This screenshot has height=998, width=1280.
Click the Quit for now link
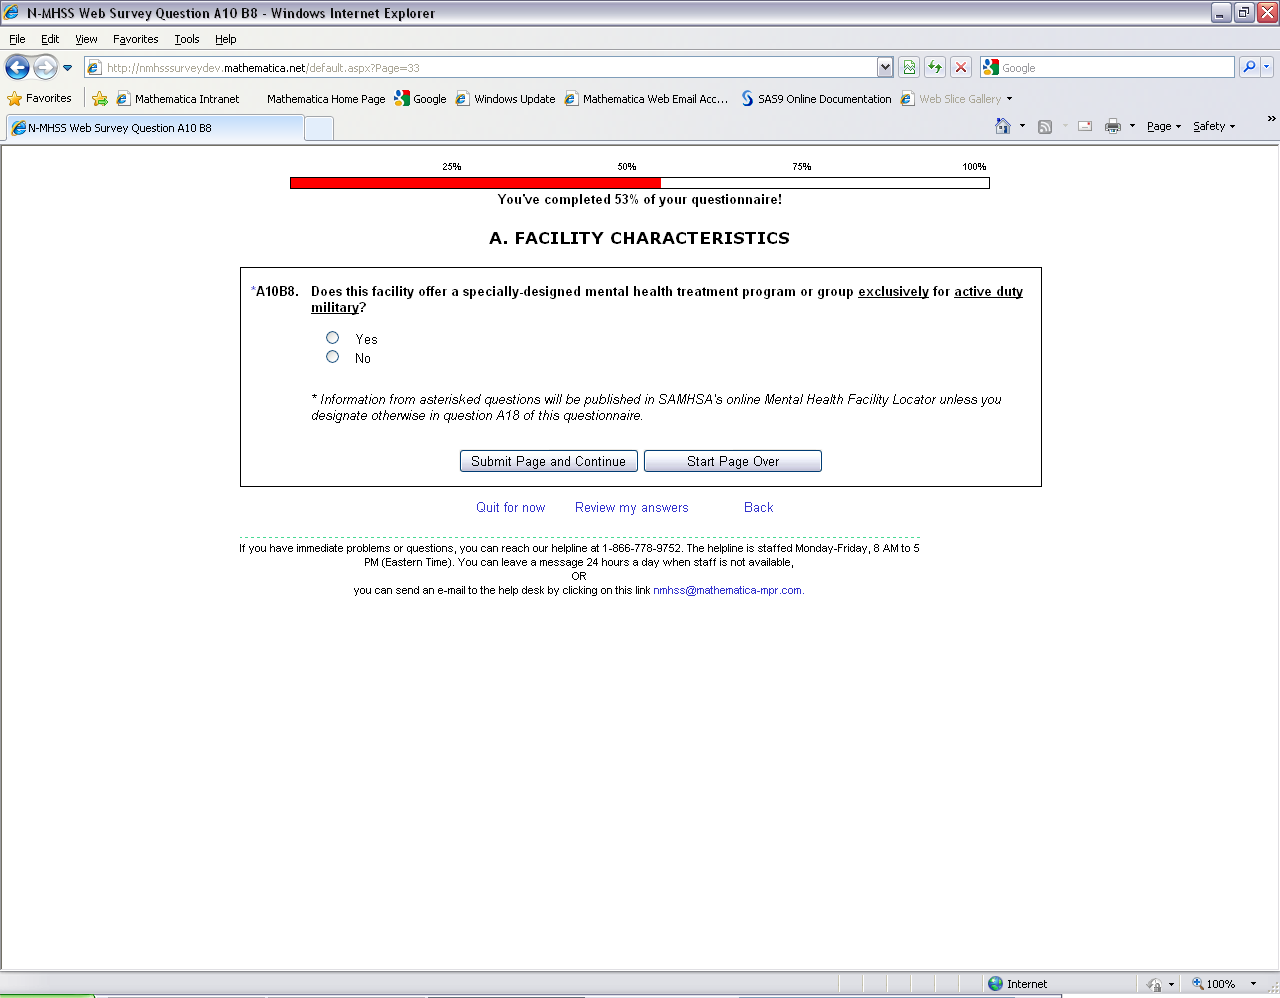click(x=511, y=508)
